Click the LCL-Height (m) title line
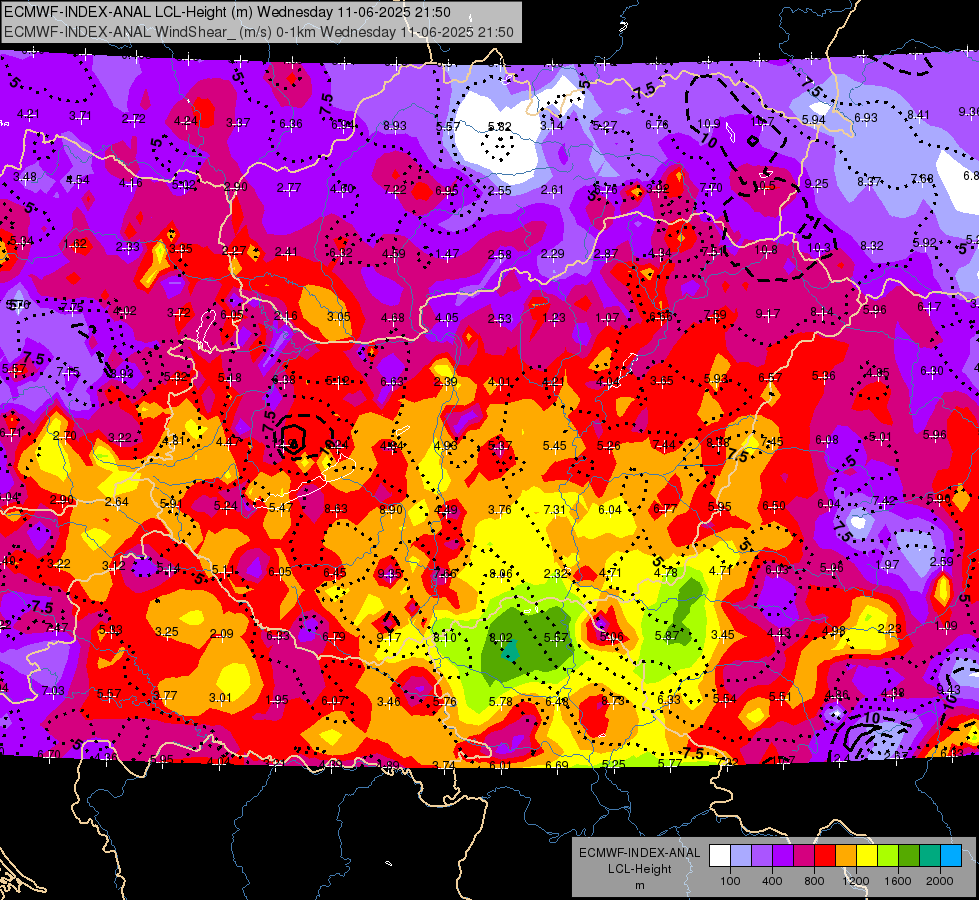Image resolution: width=979 pixels, height=900 pixels. click(x=228, y=12)
